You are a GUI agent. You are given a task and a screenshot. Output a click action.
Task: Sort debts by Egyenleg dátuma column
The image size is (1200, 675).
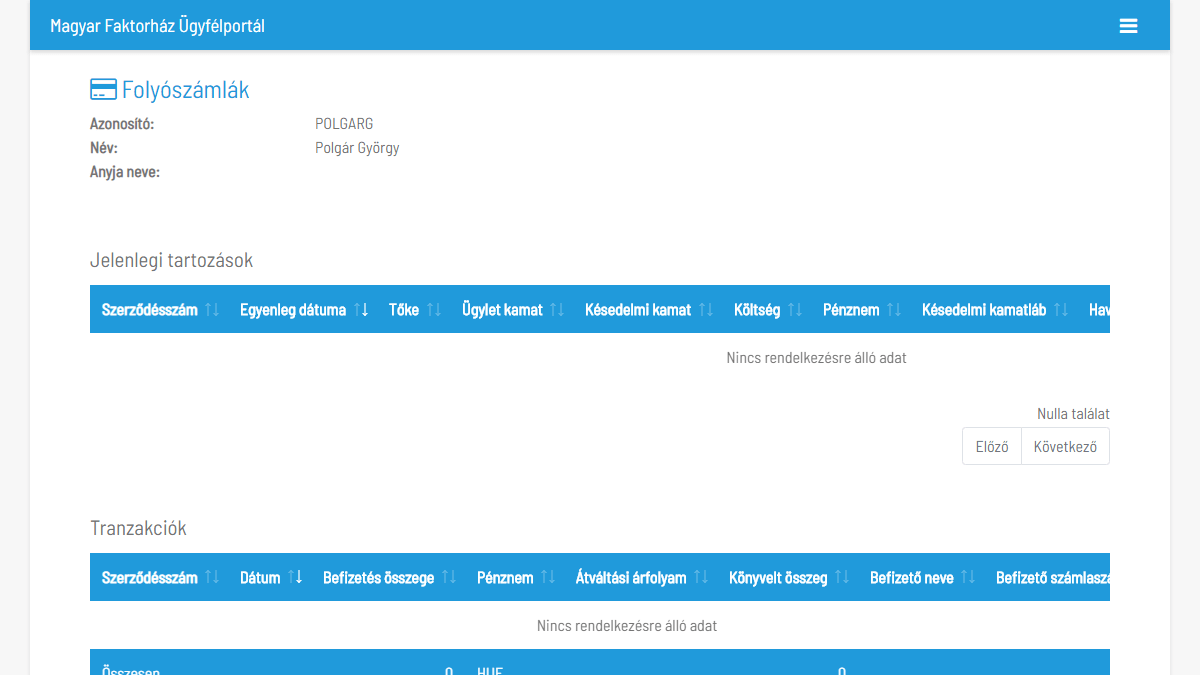pos(303,310)
